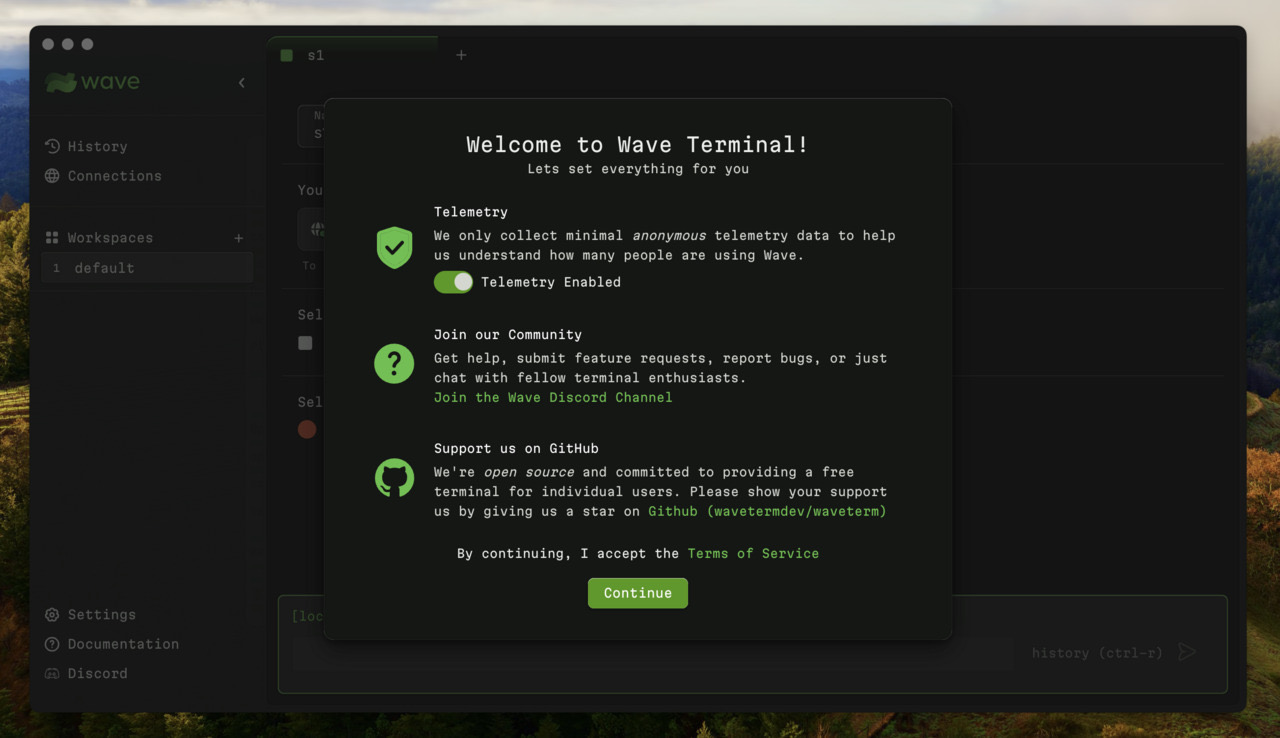1280x738 pixels.
Task: Click the question mark community icon
Action: pos(393,363)
